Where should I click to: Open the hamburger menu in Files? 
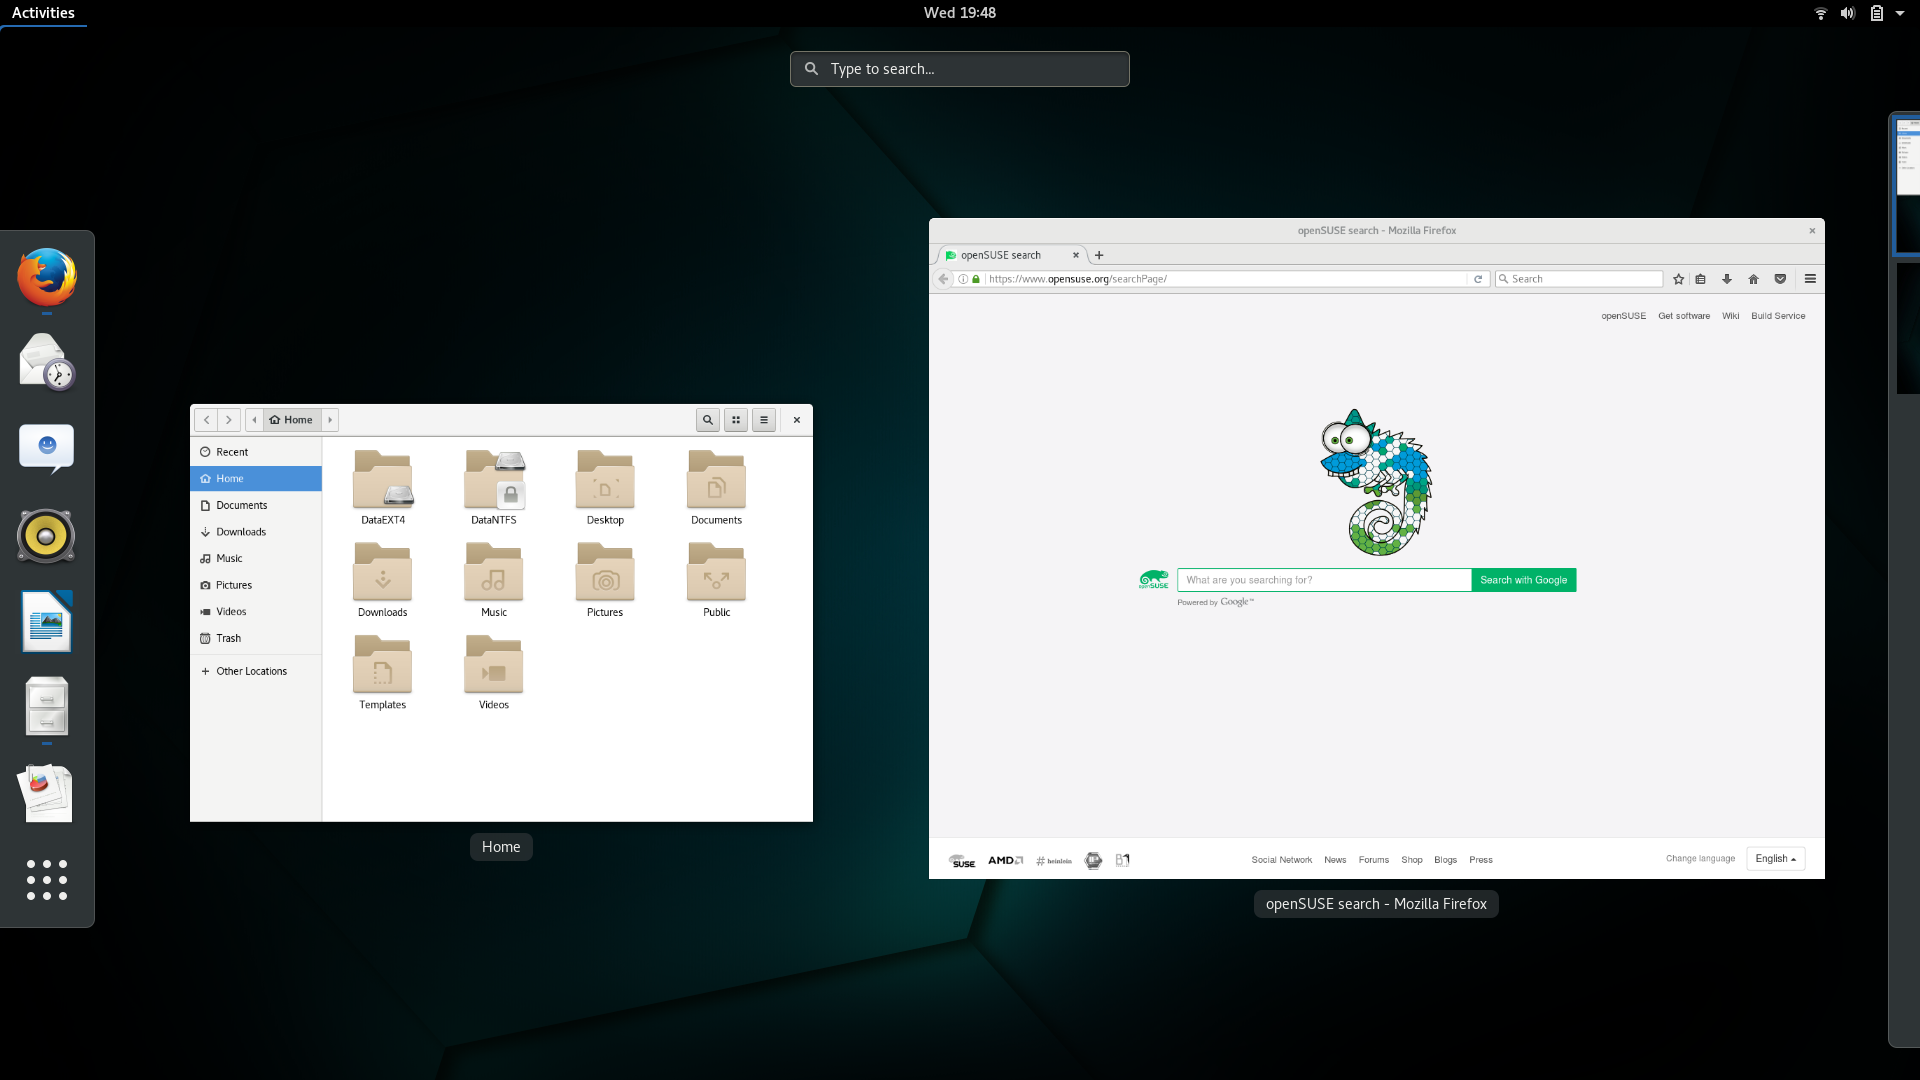pos(764,420)
